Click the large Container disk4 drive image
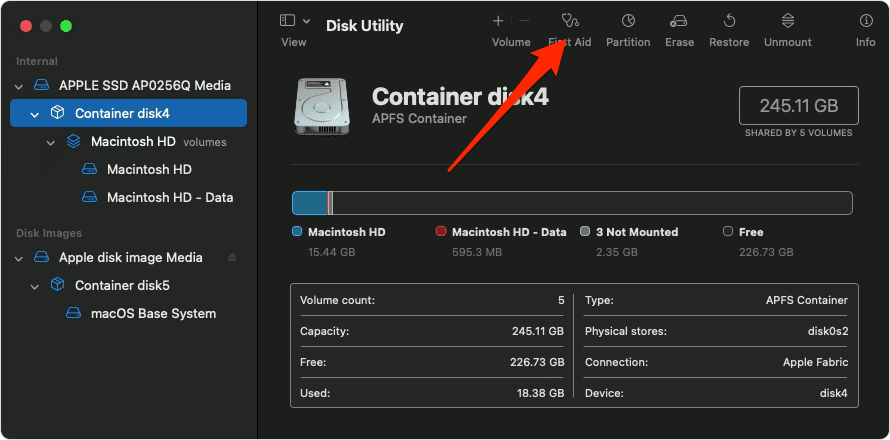The width and height of the screenshot is (890, 440). 322,105
